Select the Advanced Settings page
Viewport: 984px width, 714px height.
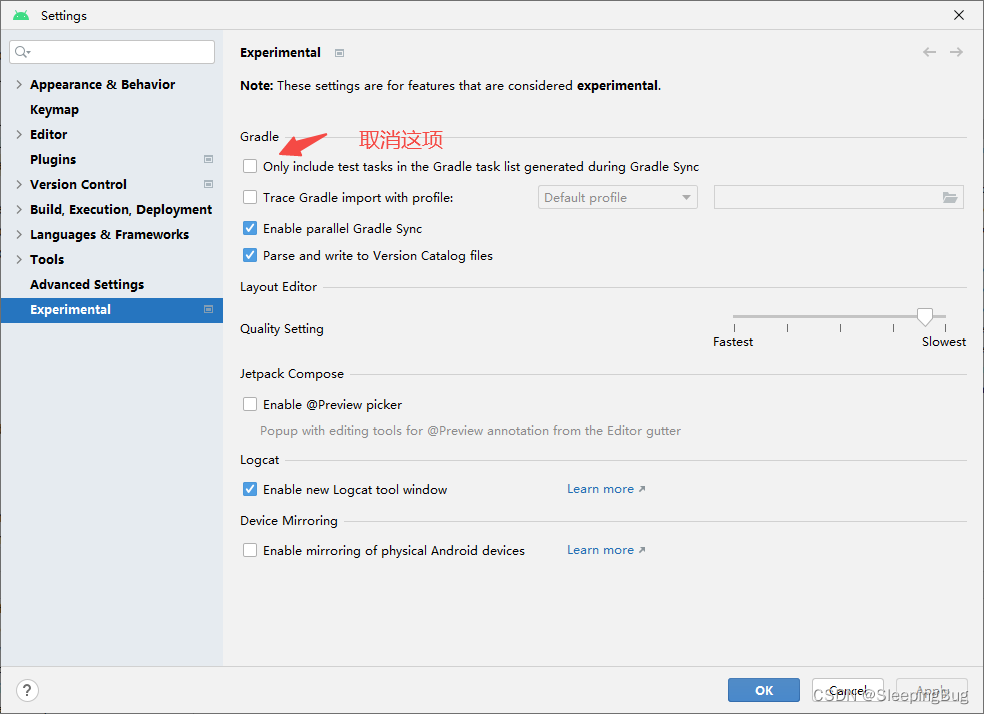point(87,284)
